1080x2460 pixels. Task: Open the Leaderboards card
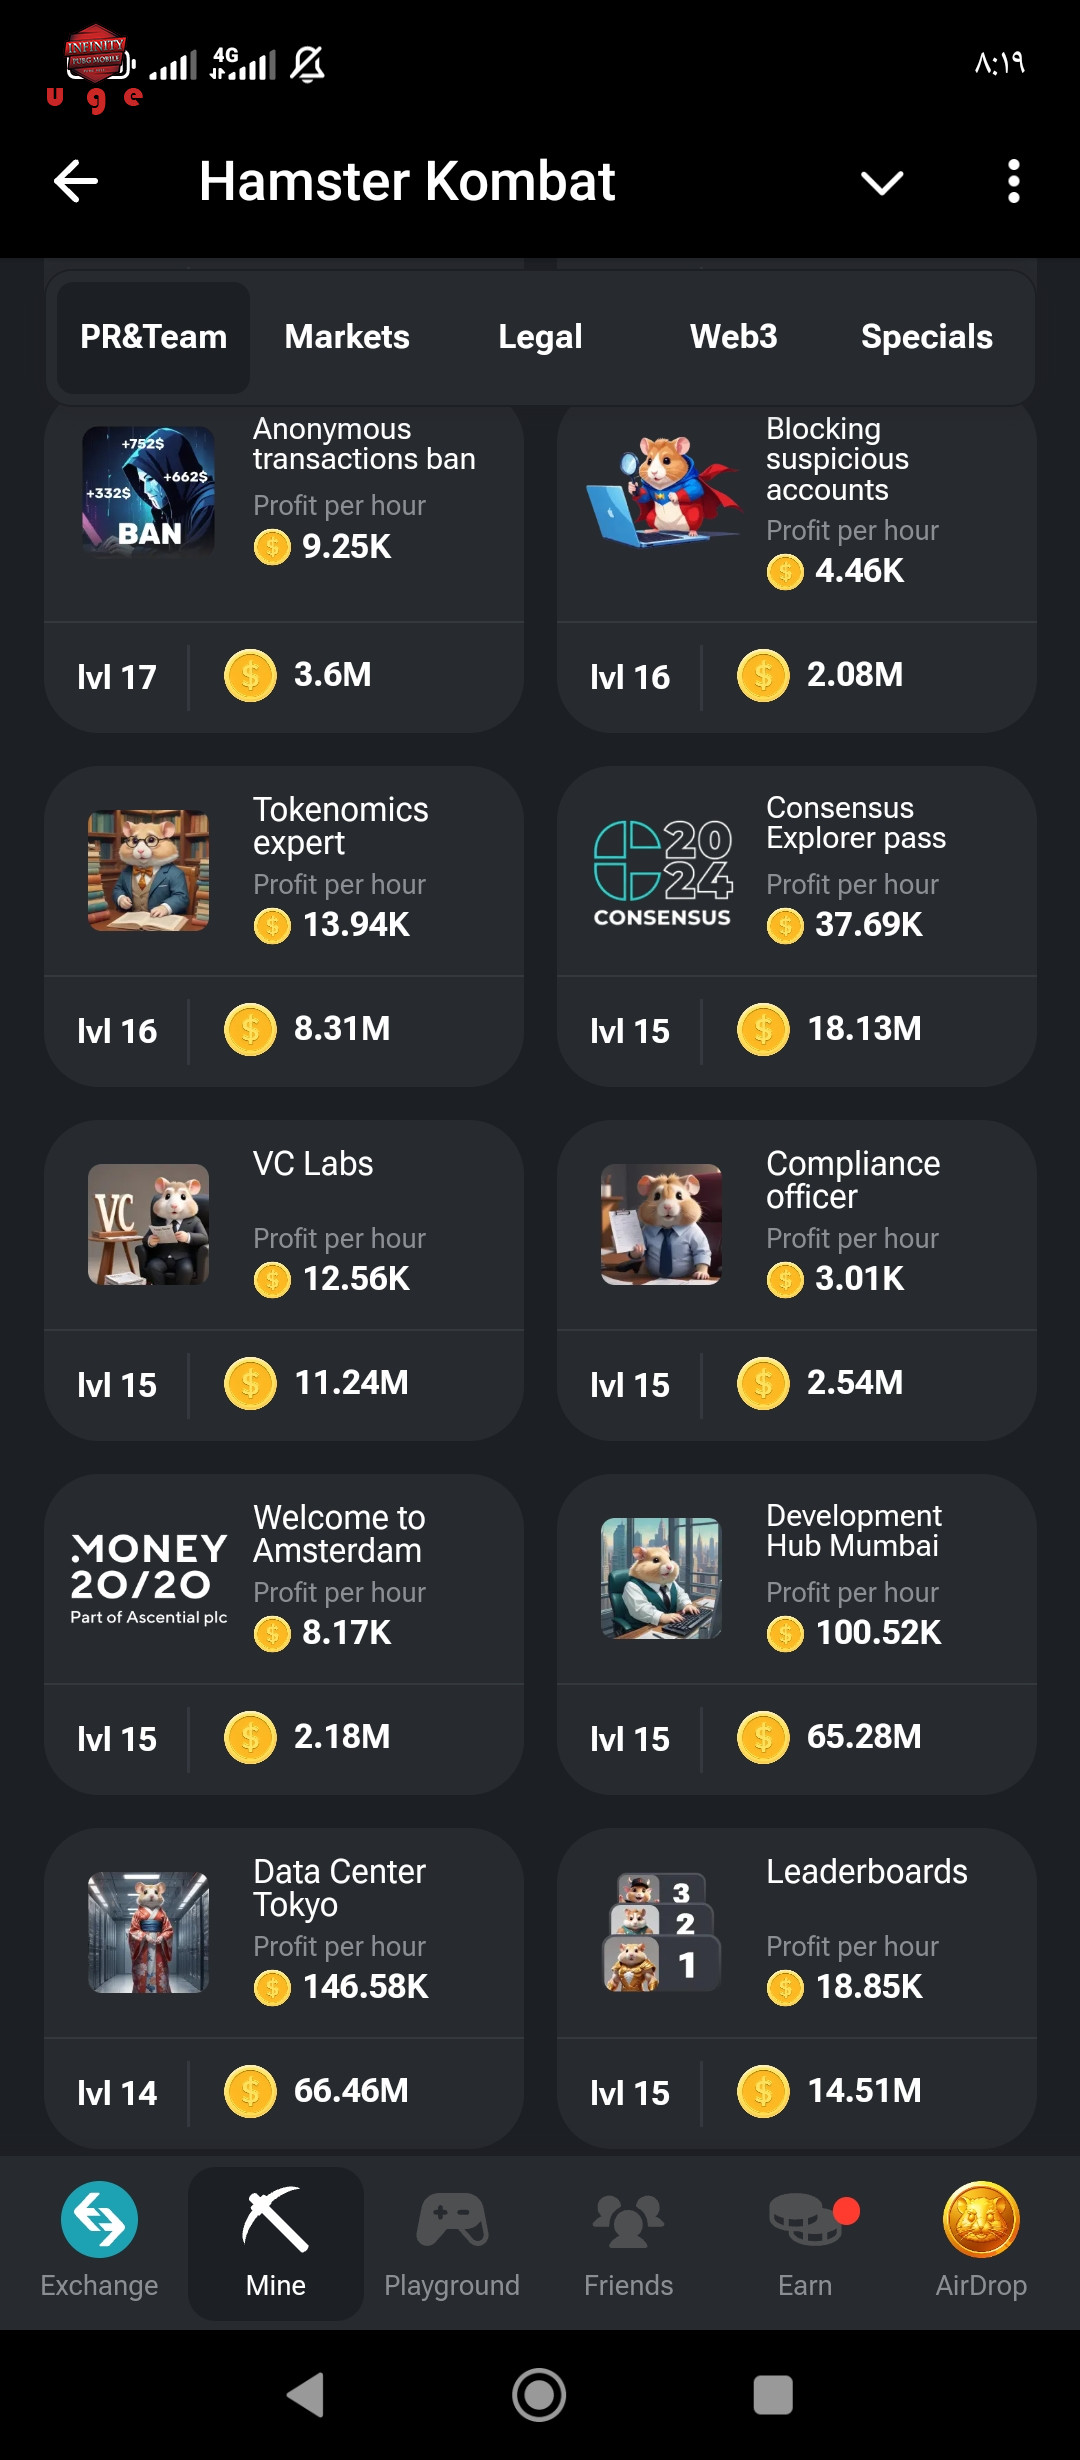(x=797, y=1988)
